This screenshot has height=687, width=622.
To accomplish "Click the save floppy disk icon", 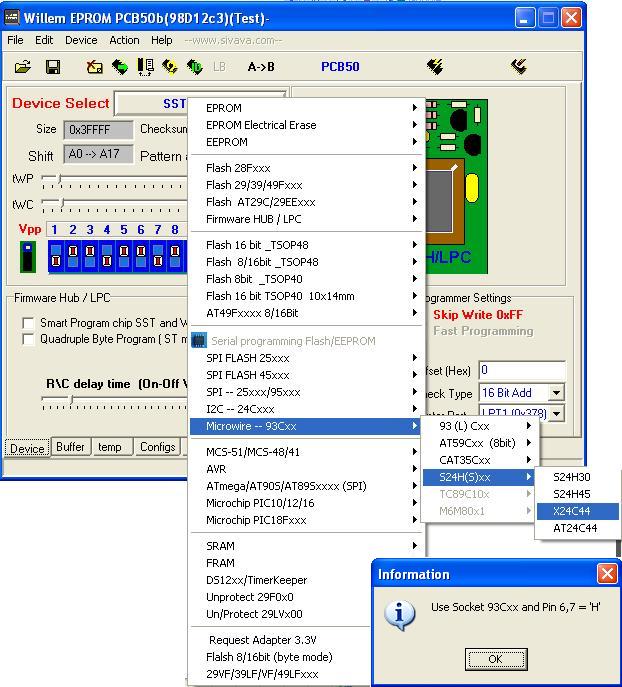I will (x=53, y=67).
